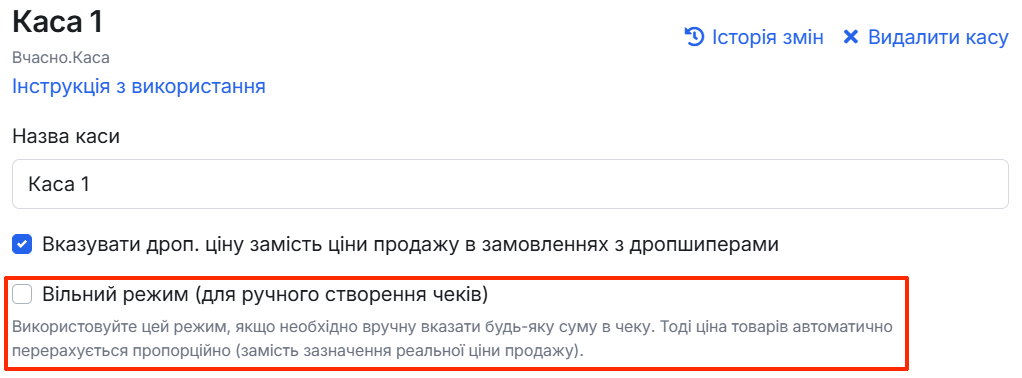Enable the Вільний режим checkbox

(22, 295)
